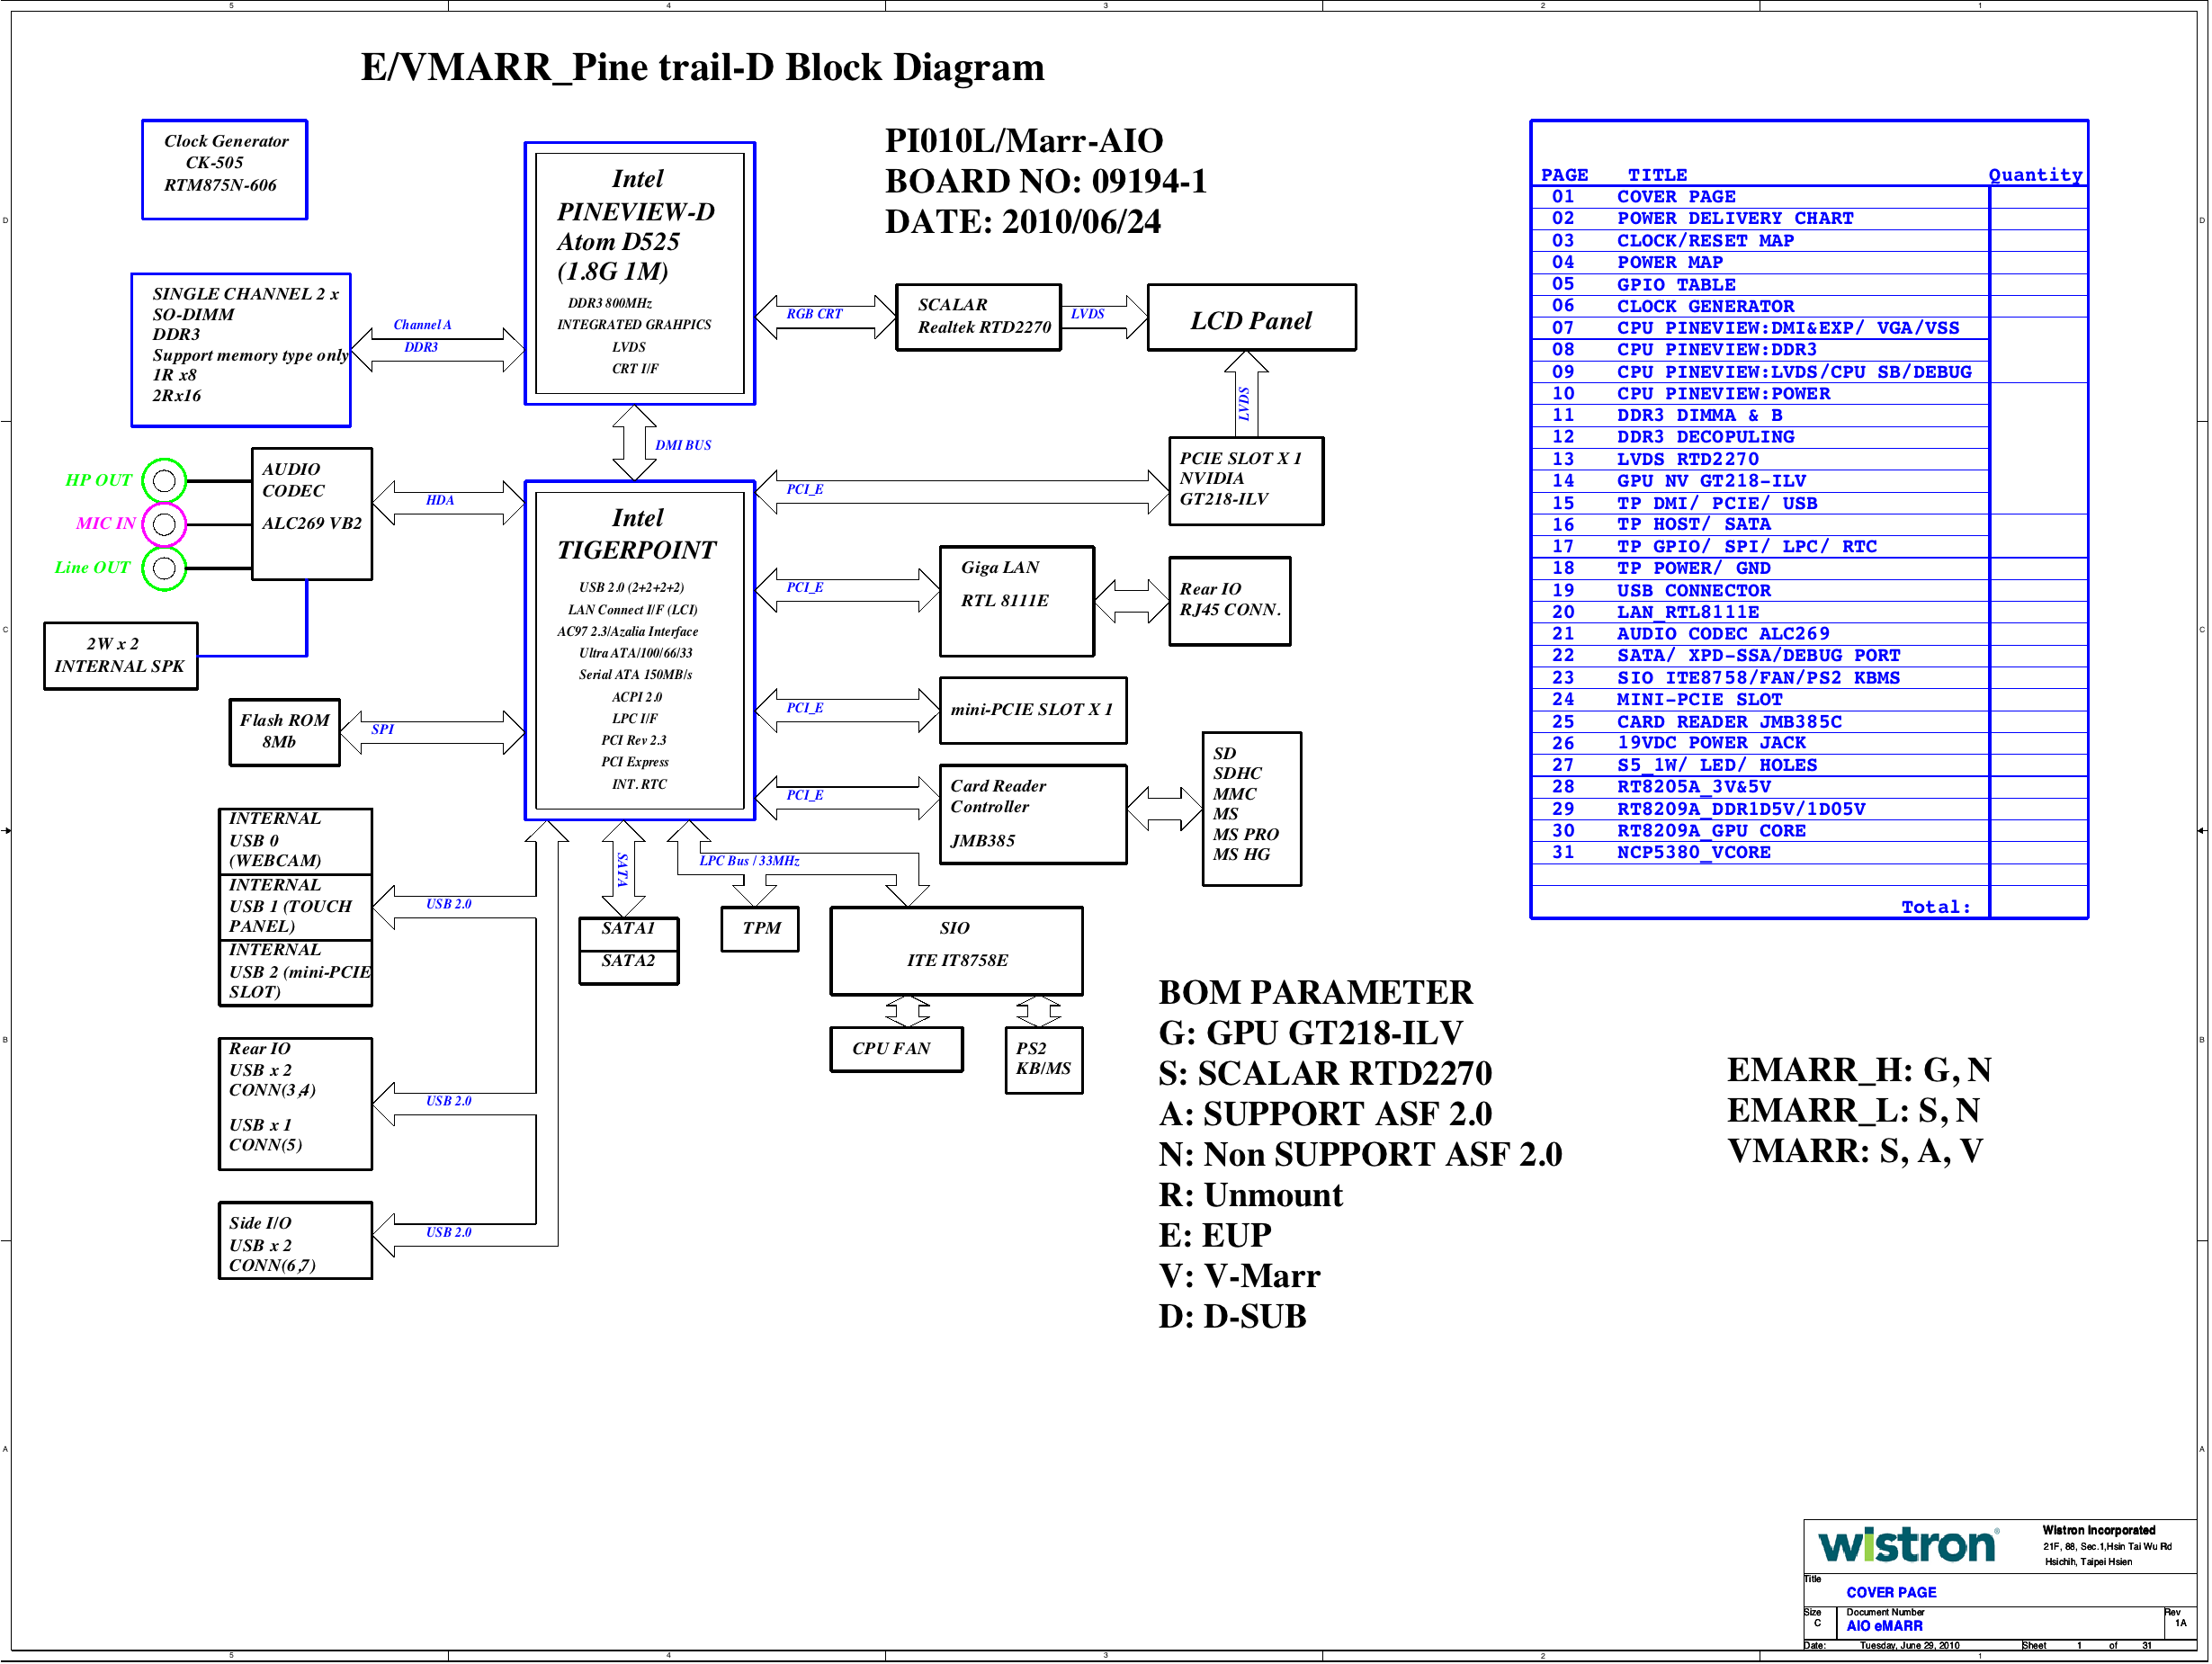This screenshot has height=1664, width=2212.
Task: Click the GPIO TABLE row
Action: tap(1809, 285)
